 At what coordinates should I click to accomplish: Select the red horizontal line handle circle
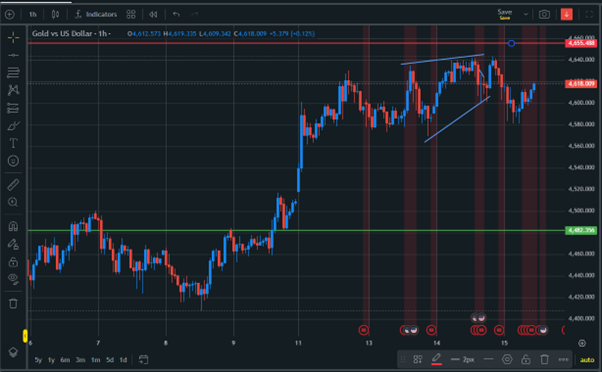click(x=511, y=43)
